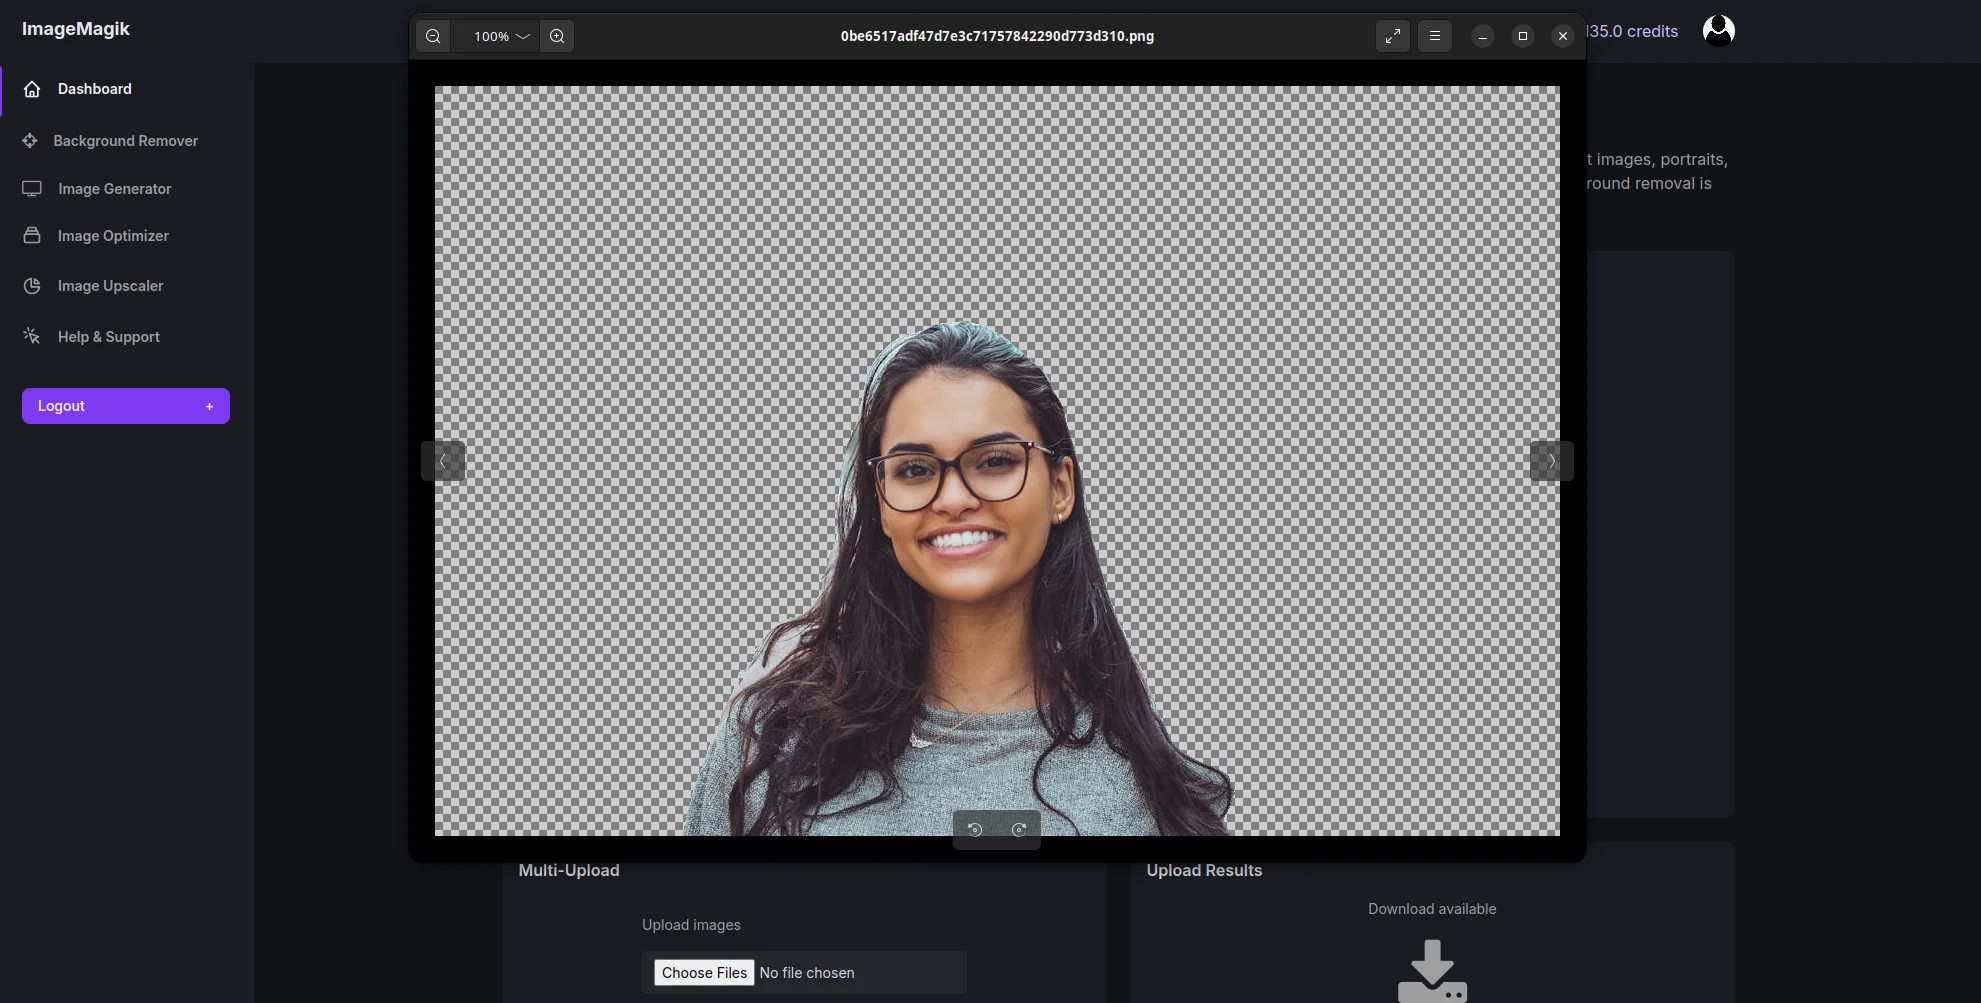The width and height of the screenshot is (1981, 1003).
Task: Select the Image Upscaler tool
Action: (x=110, y=286)
